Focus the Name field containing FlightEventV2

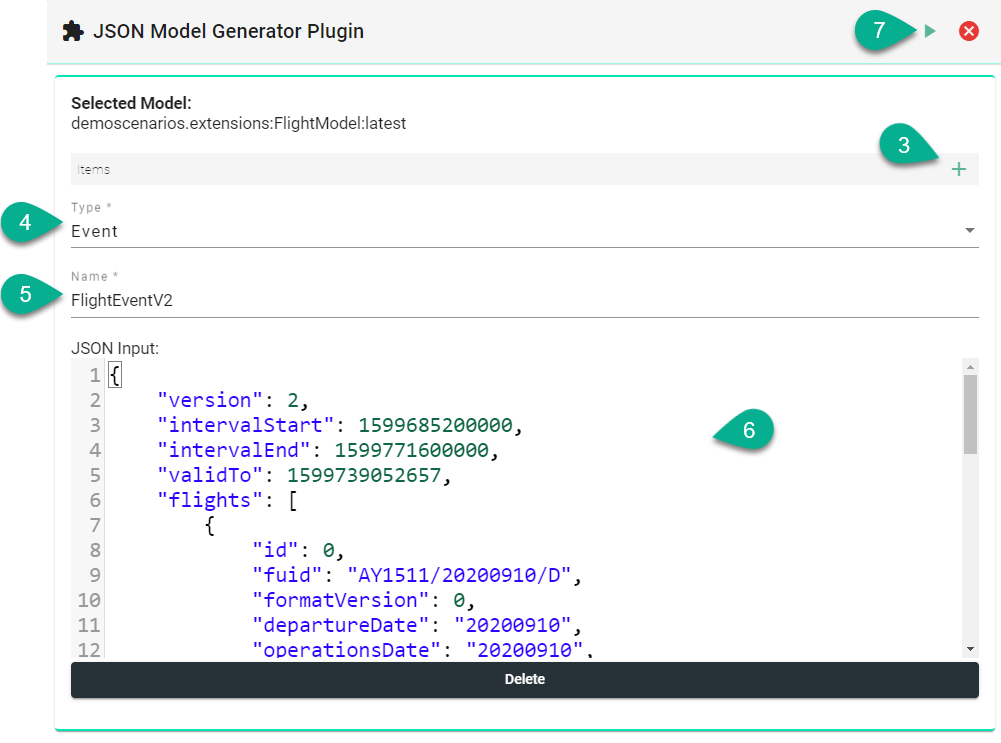click(500, 300)
